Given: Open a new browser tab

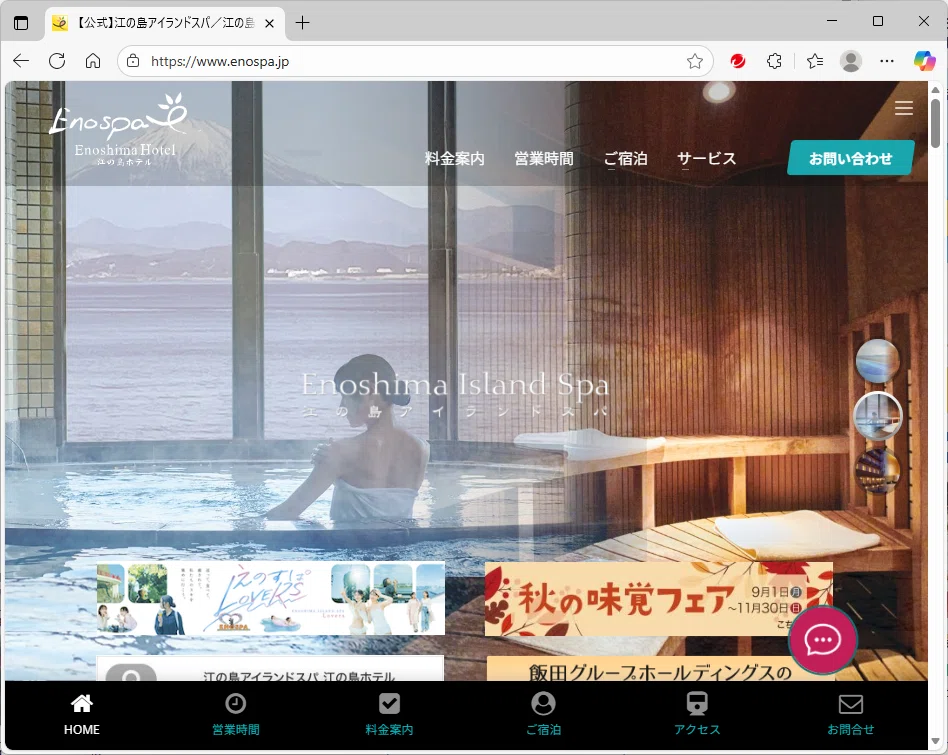Looking at the screenshot, I should point(302,23).
